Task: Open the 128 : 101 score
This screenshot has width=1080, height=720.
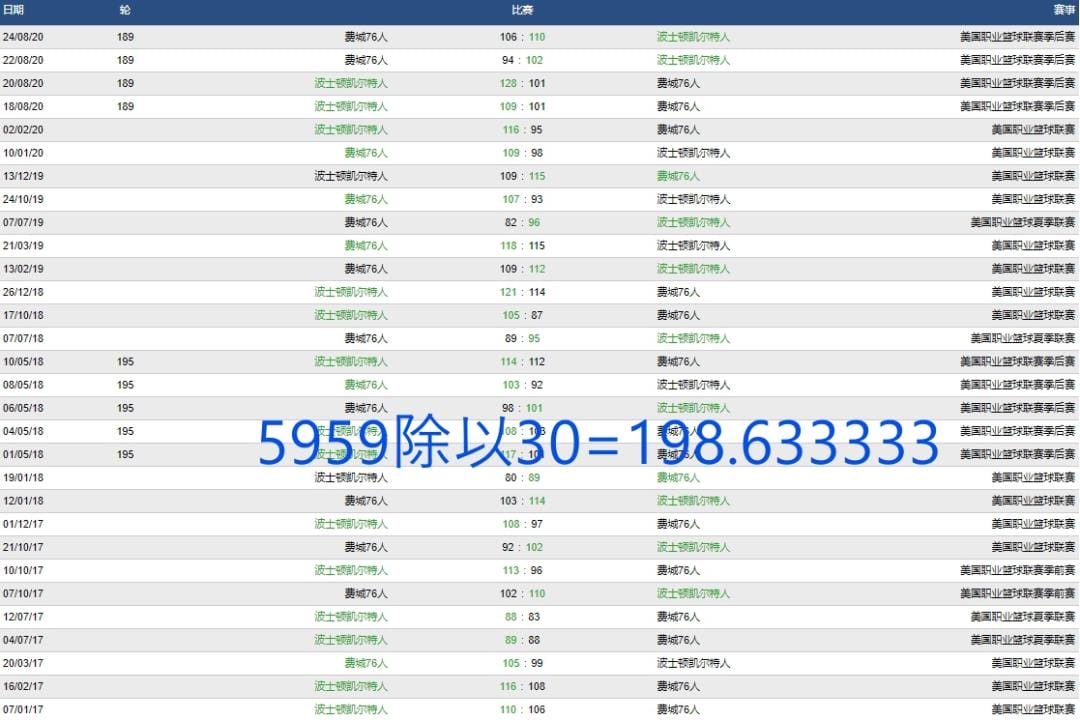Action: 522,83
